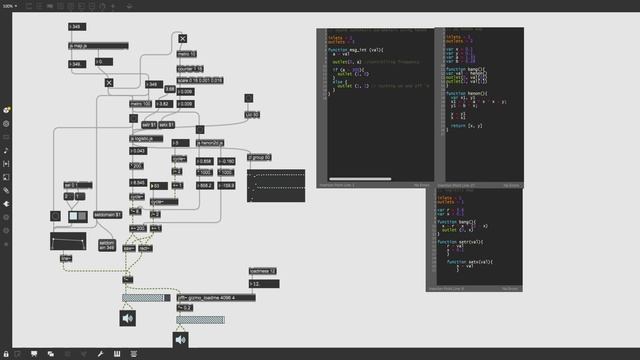The image size is (640, 360).
Task: Click the bang button above js henon2d.js
Action: (200, 129)
